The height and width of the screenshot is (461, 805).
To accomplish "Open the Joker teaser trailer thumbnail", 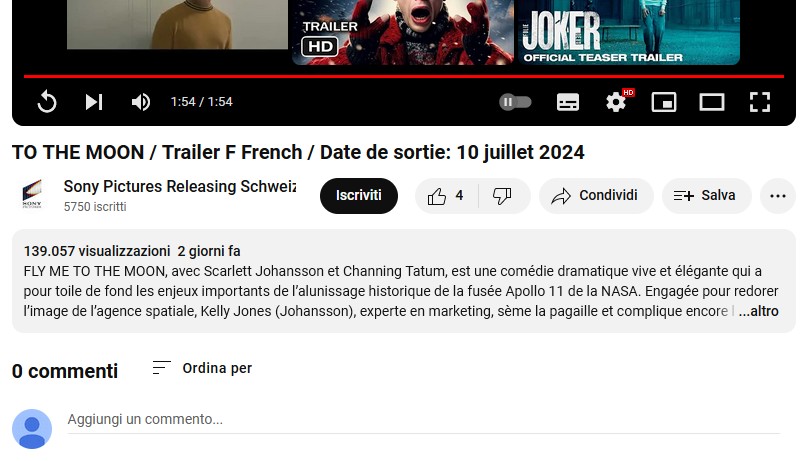I will point(627,32).
